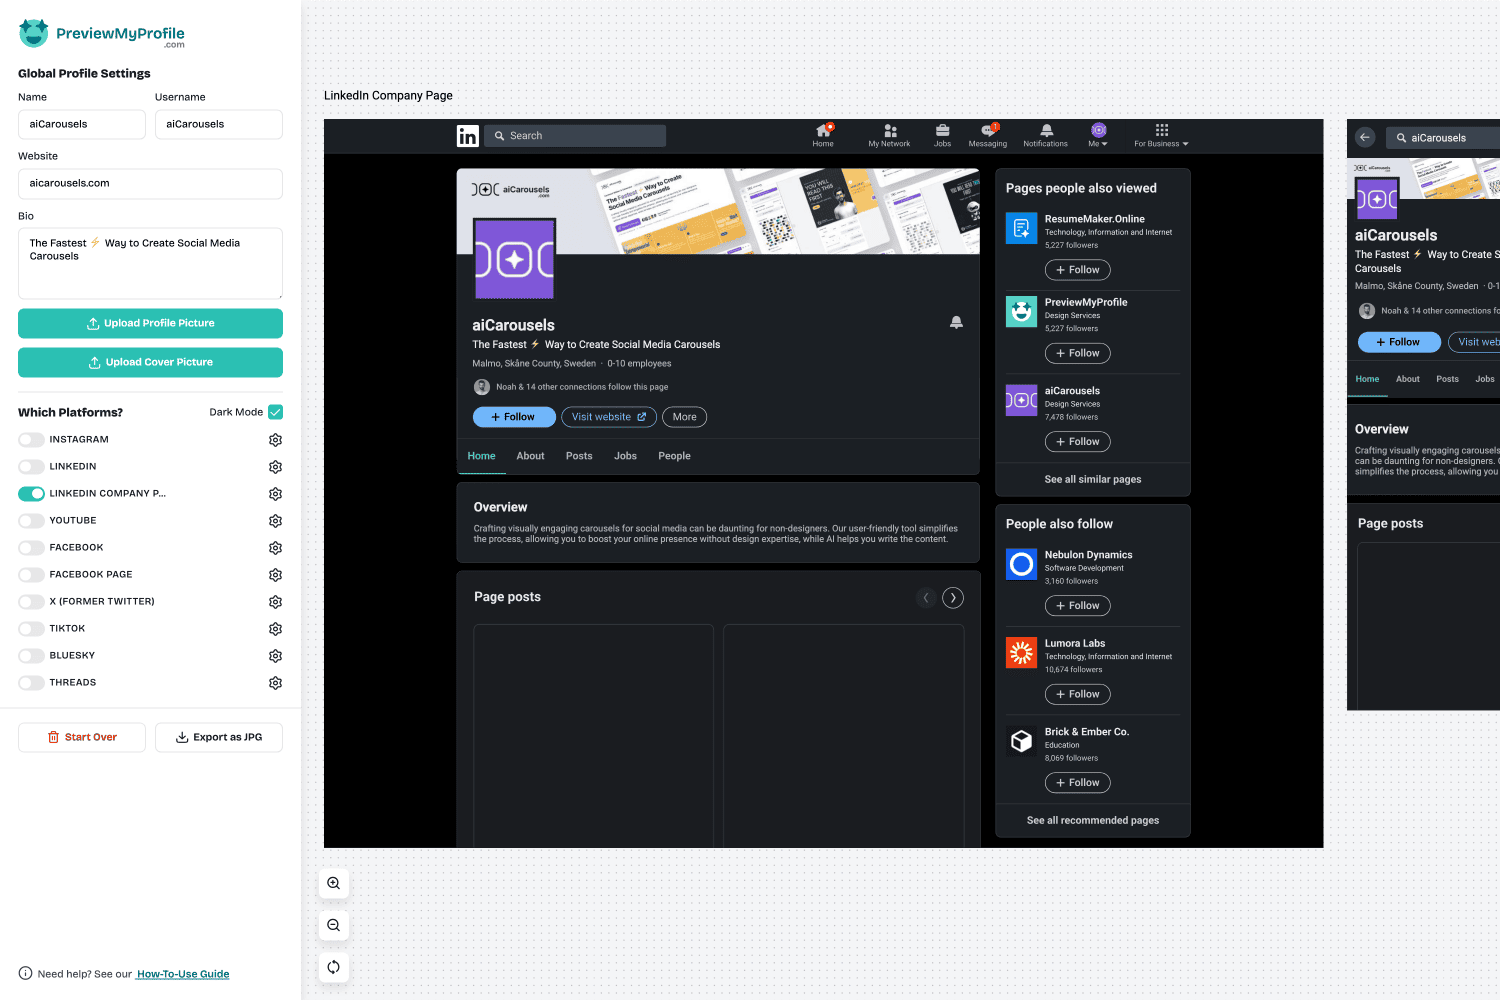Select About tab in mobile preview
Image resolution: width=1500 pixels, height=1000 pixels.
(1408, 379)
